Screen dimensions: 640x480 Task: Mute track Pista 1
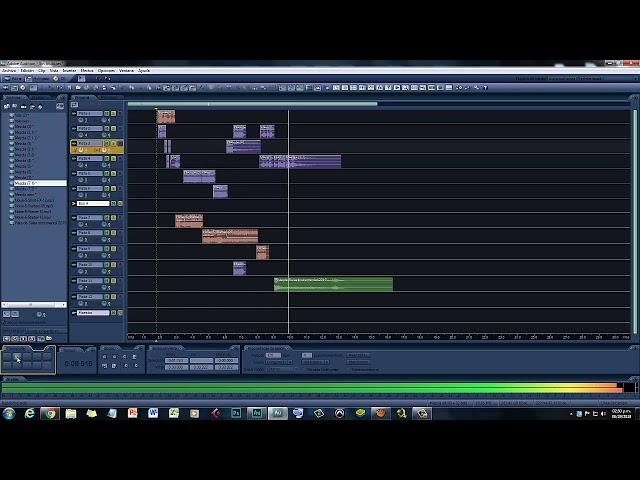pos(107,113)
